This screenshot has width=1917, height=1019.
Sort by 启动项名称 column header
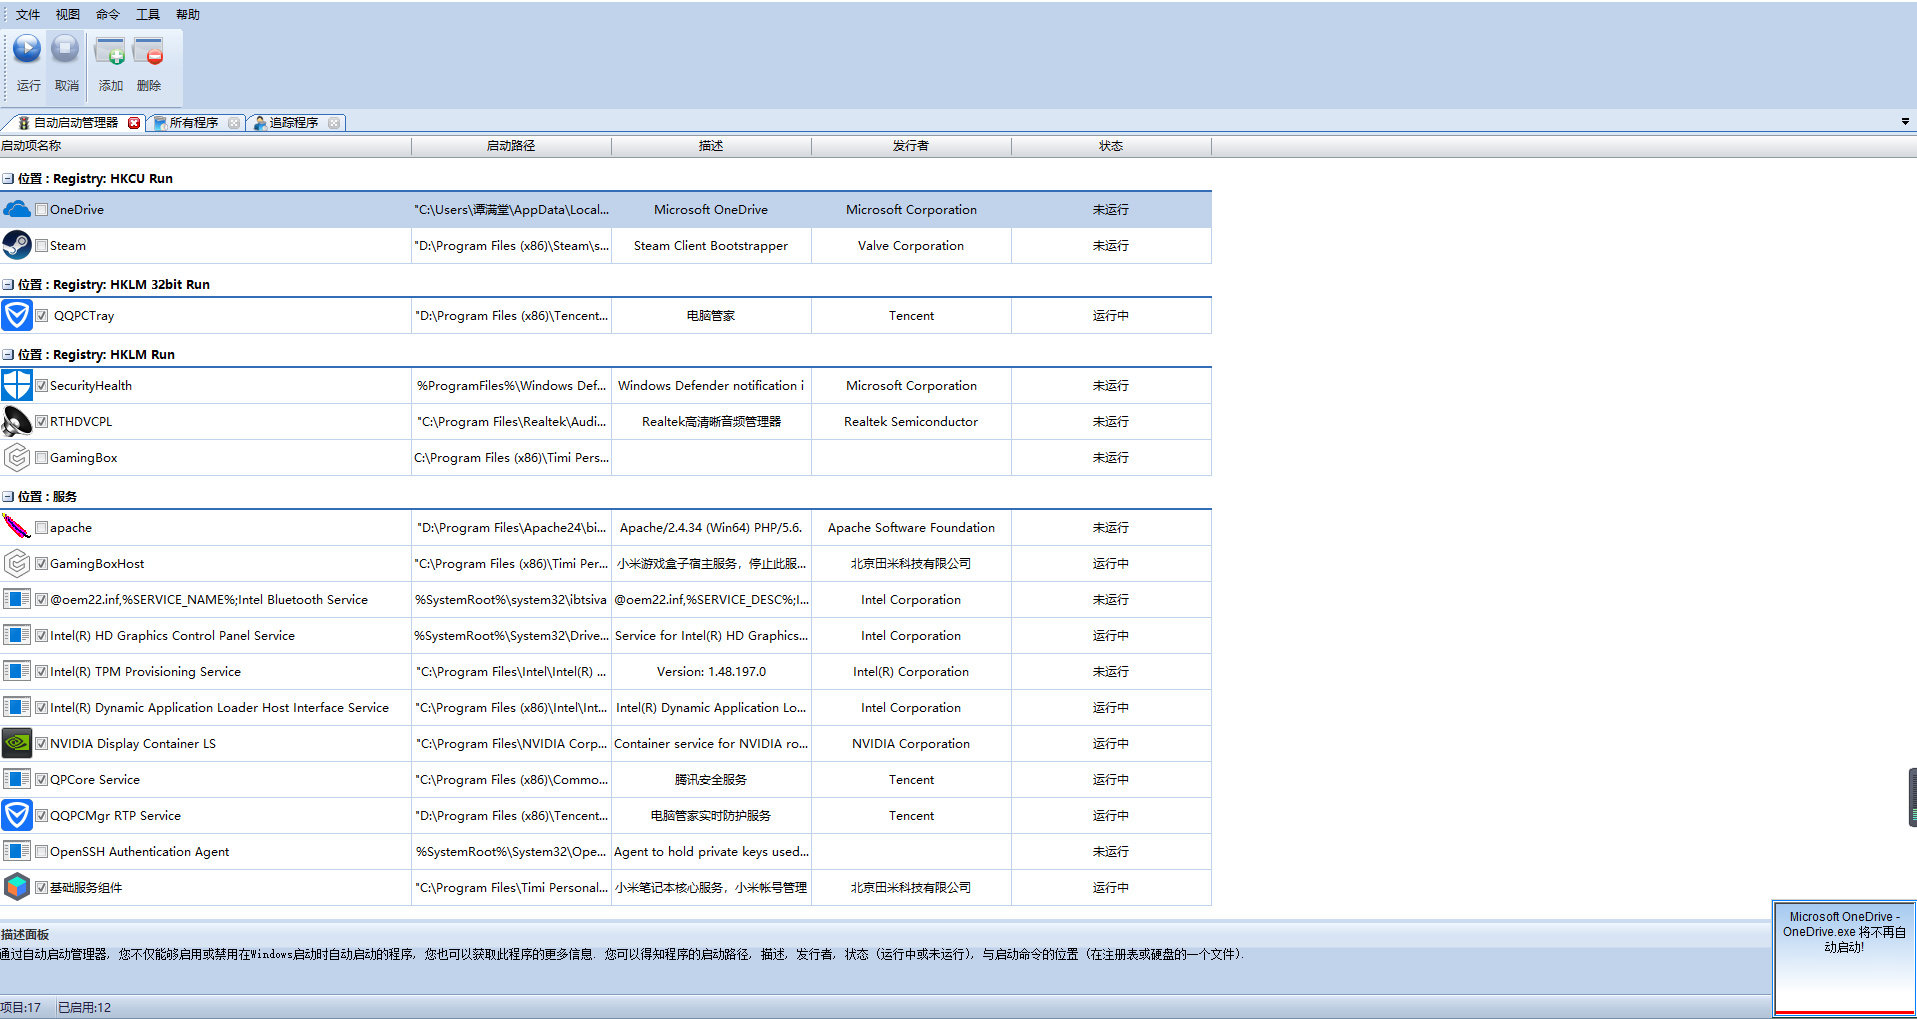[205, 146]
